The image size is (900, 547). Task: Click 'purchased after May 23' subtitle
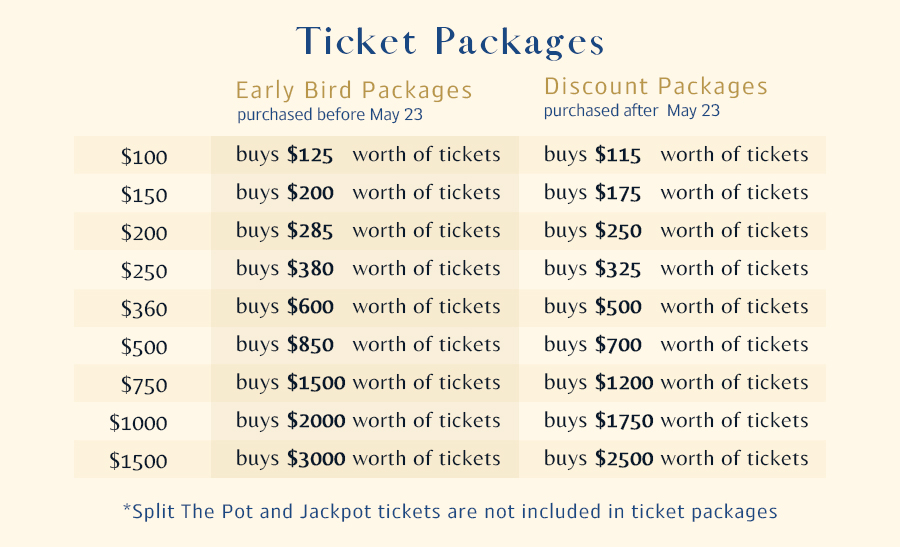tap(632, 110)
